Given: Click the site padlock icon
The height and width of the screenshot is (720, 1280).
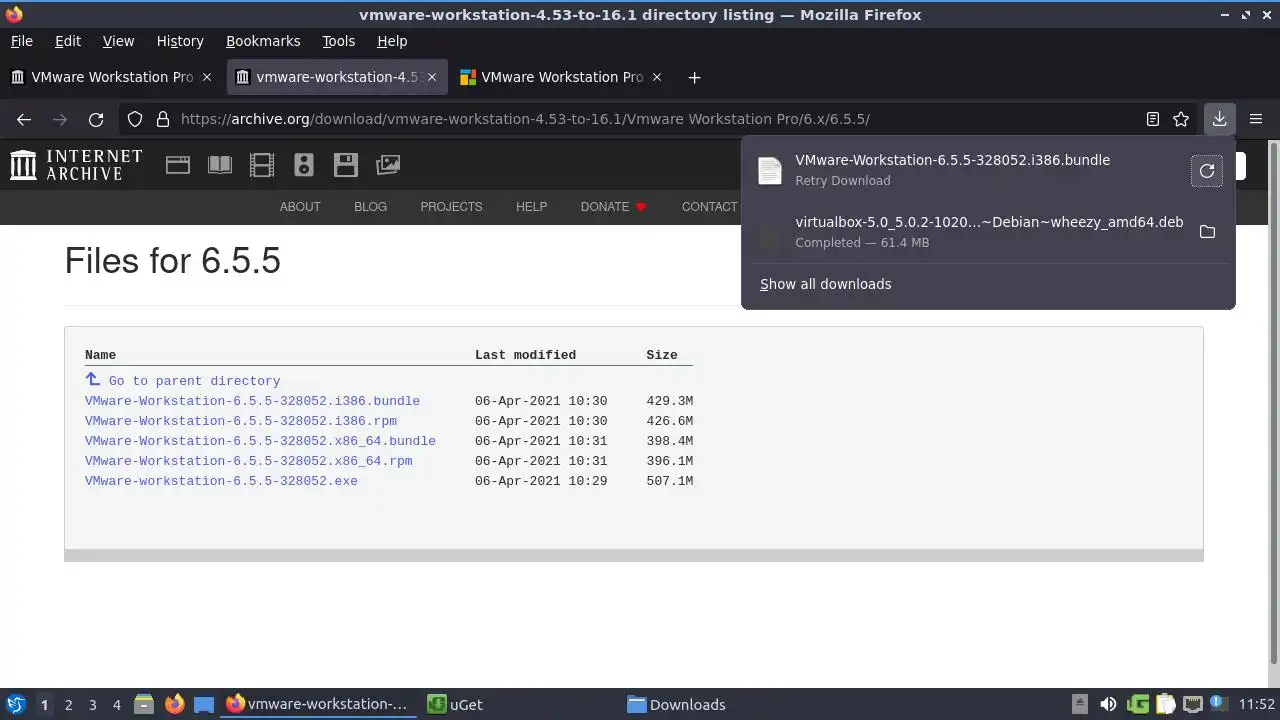Looking at the screenshot, I should pyautogui.click(x=162, y=119).
